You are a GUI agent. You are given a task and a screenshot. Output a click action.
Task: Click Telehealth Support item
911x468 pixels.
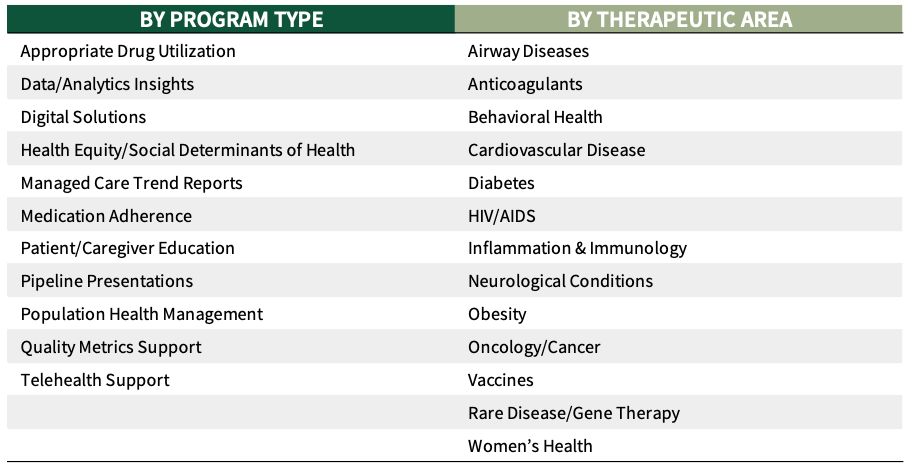[95, 380]
